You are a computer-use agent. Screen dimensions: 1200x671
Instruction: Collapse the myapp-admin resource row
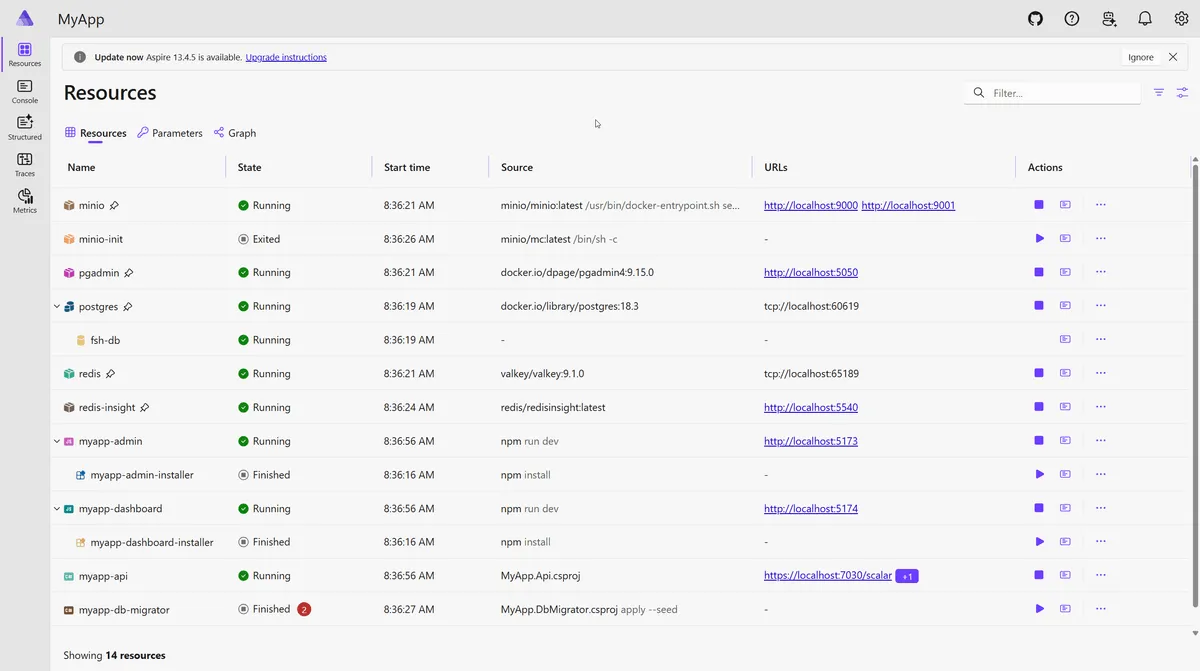[x=57, y=441]
